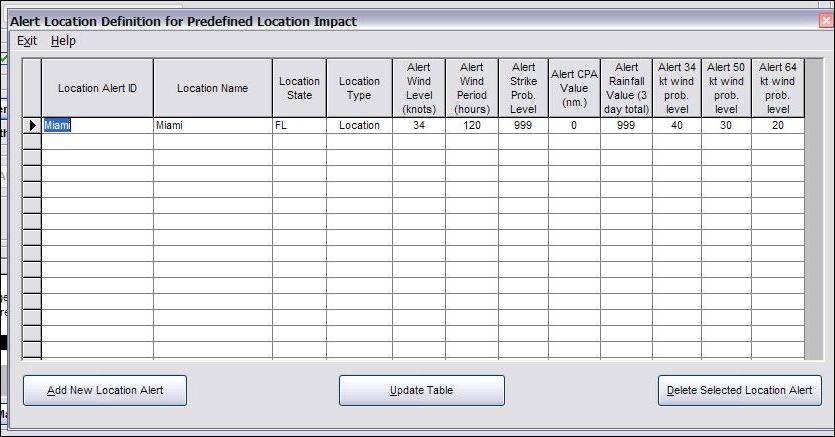Change Alert 34 kt wind prob value 40
The height and width of the screenshot is (437, 835).
click(677, 126)
